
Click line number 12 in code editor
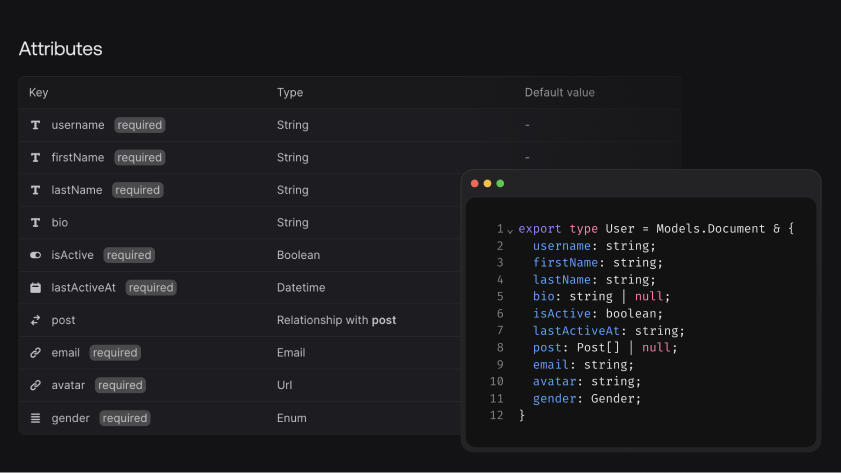(x=497, y=415)
